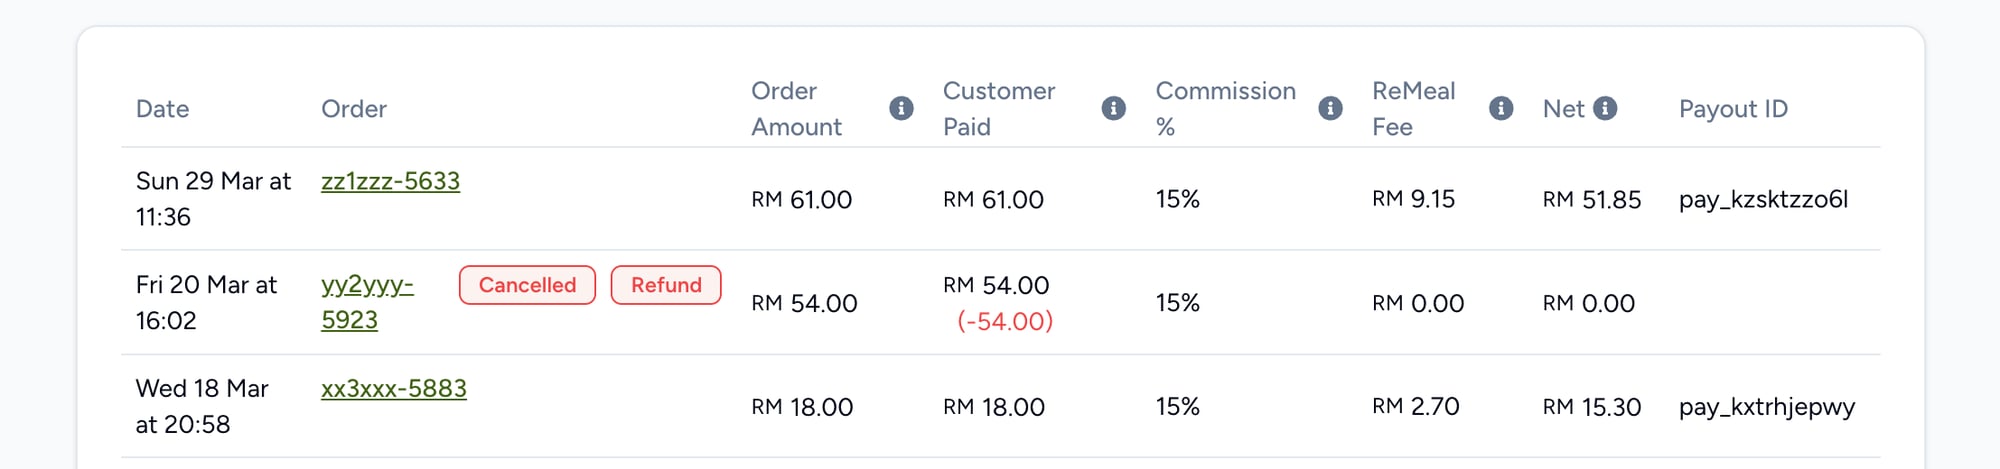Click the RM 9.15 ReMeal fee

coord(1413,199)
